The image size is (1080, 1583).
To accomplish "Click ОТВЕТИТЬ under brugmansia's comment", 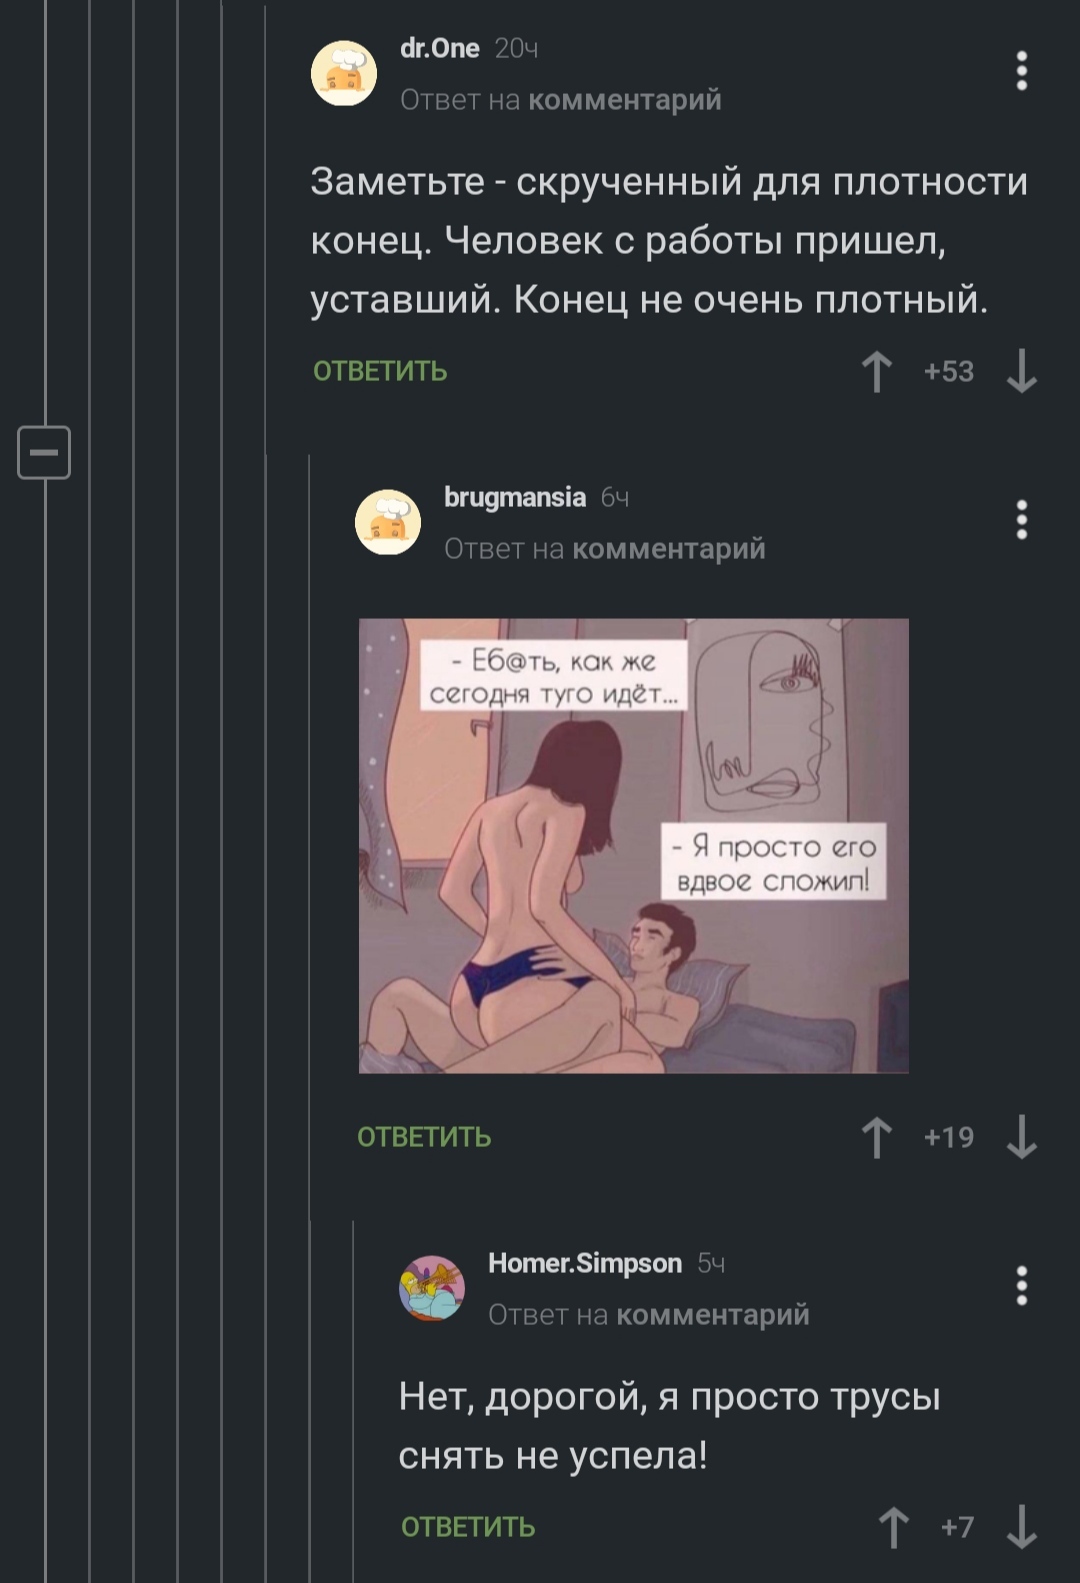I will point(424,1137).
